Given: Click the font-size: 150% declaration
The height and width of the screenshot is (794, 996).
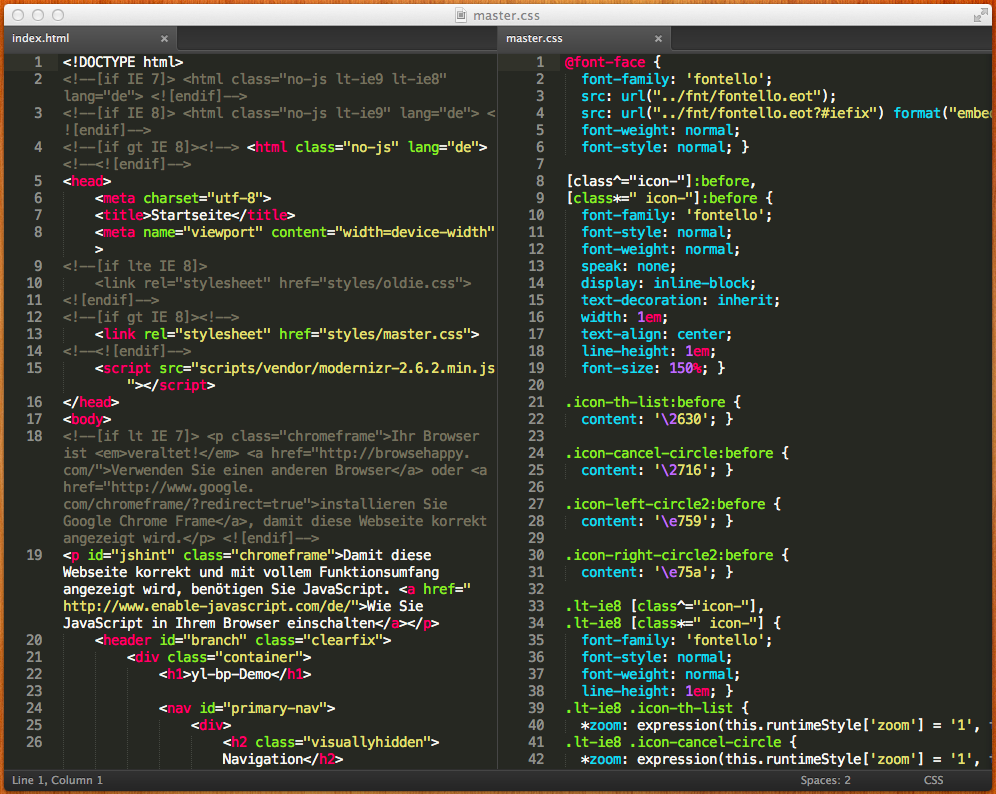Looking at the screenshot, I should coord(644,368).
